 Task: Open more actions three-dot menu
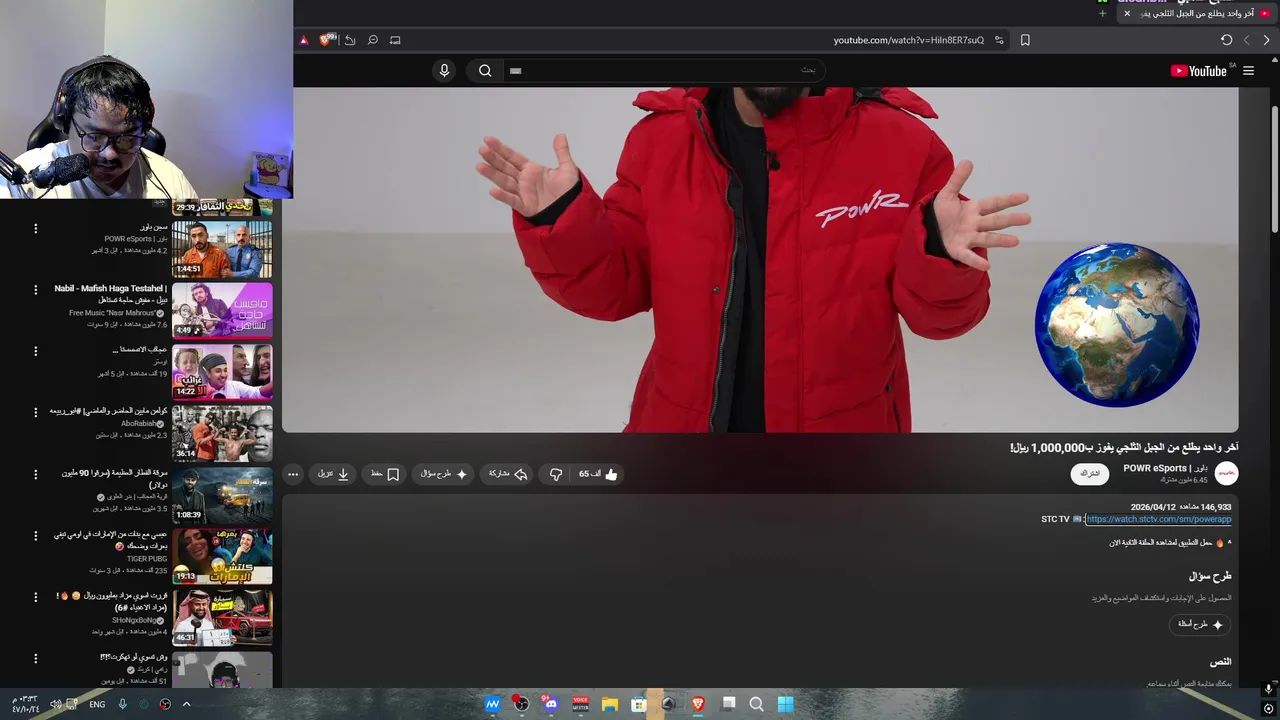[x=293, y=474]
